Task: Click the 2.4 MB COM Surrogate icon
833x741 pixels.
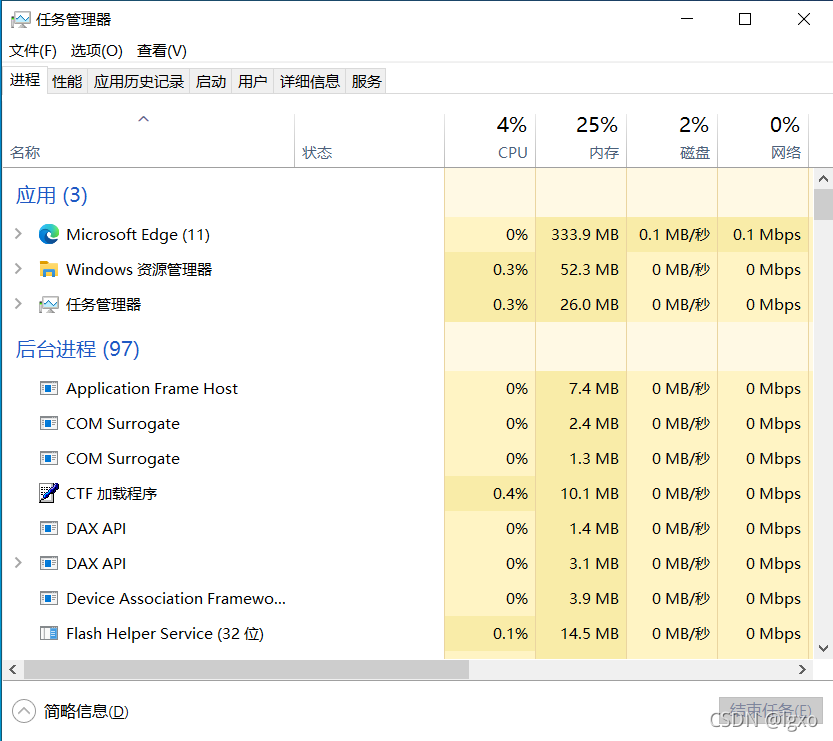Action: 49,423
